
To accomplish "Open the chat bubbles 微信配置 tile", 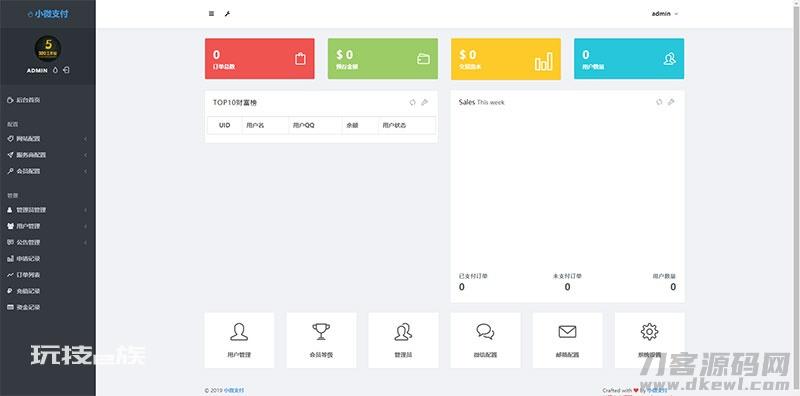I will [x=485, y=340].
